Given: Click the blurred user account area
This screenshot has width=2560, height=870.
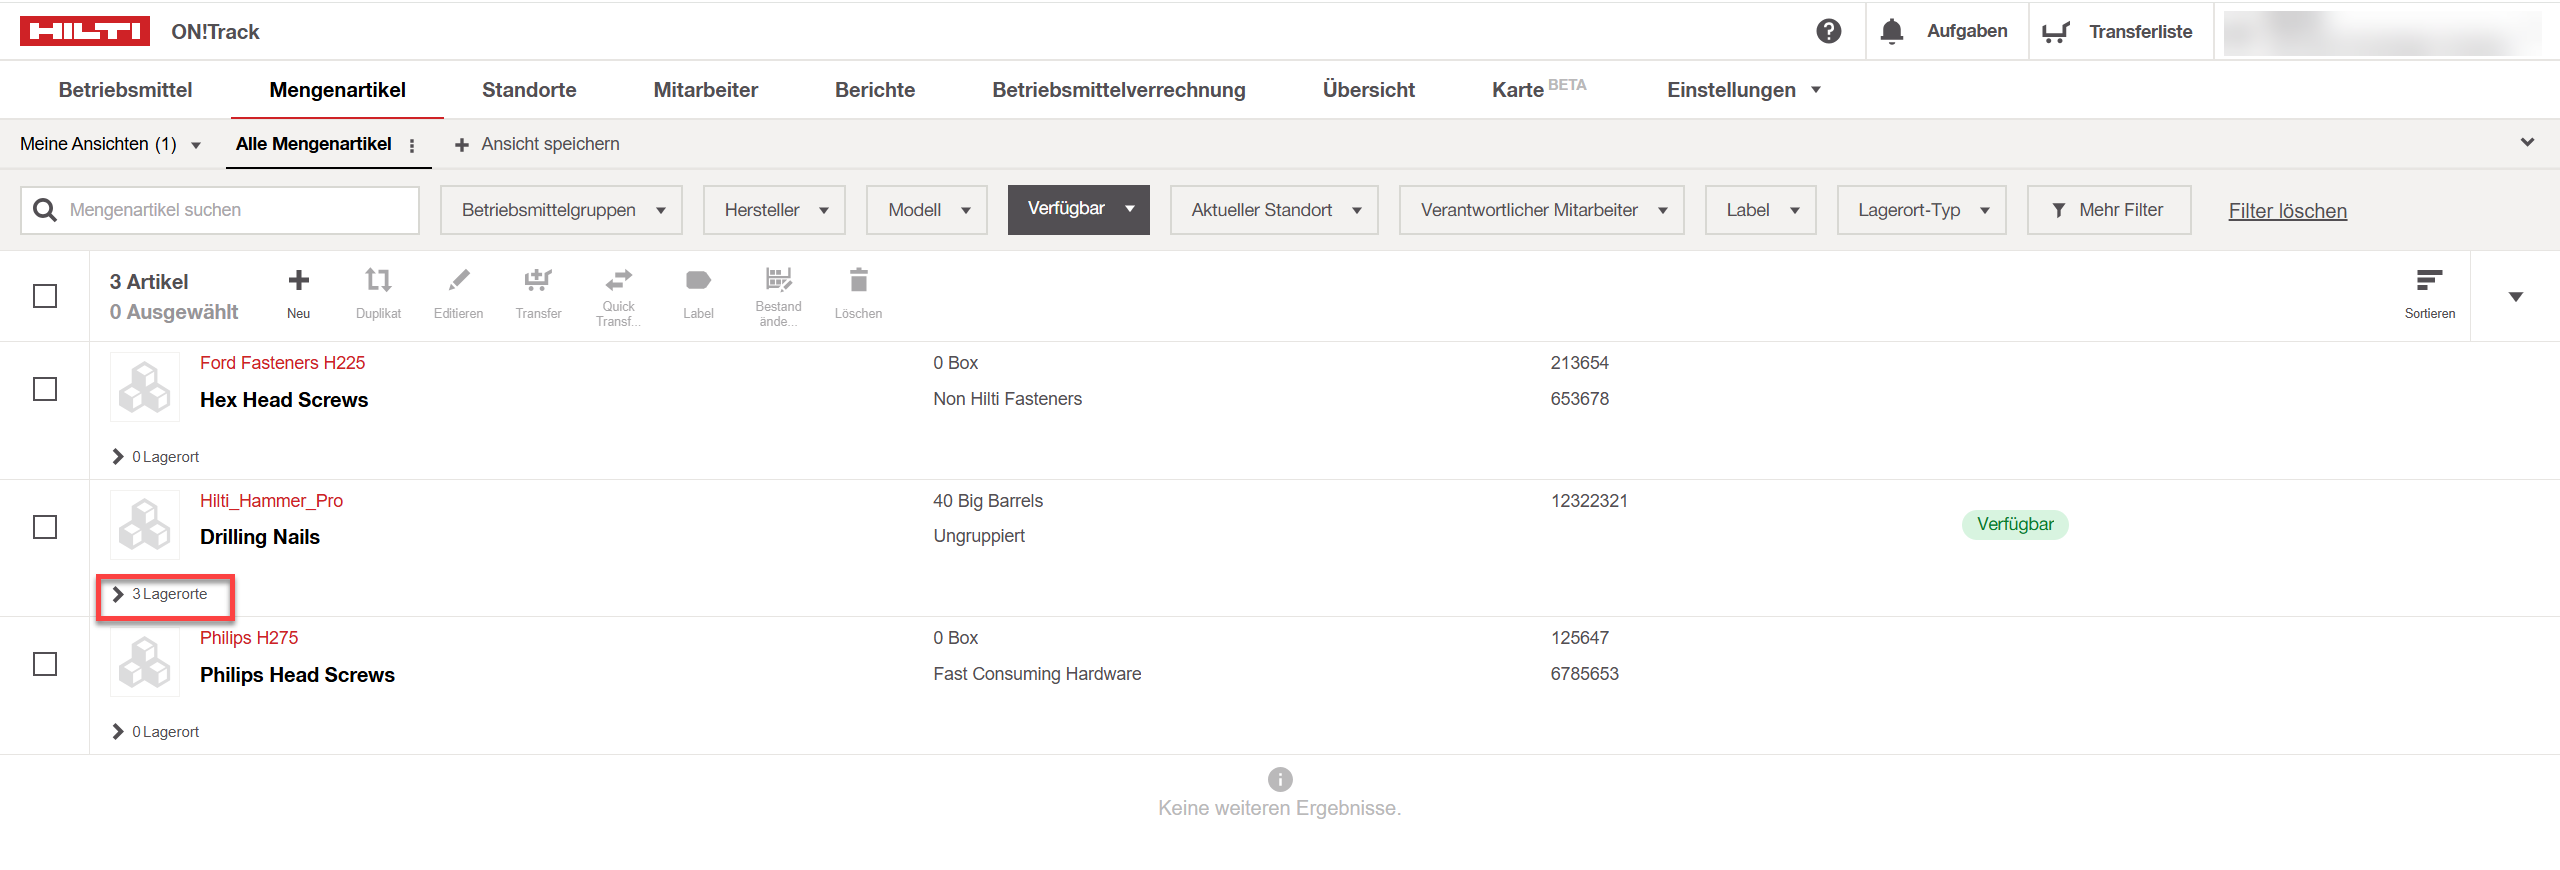Looking at the screenshot, I should (x=2383, y=32).
